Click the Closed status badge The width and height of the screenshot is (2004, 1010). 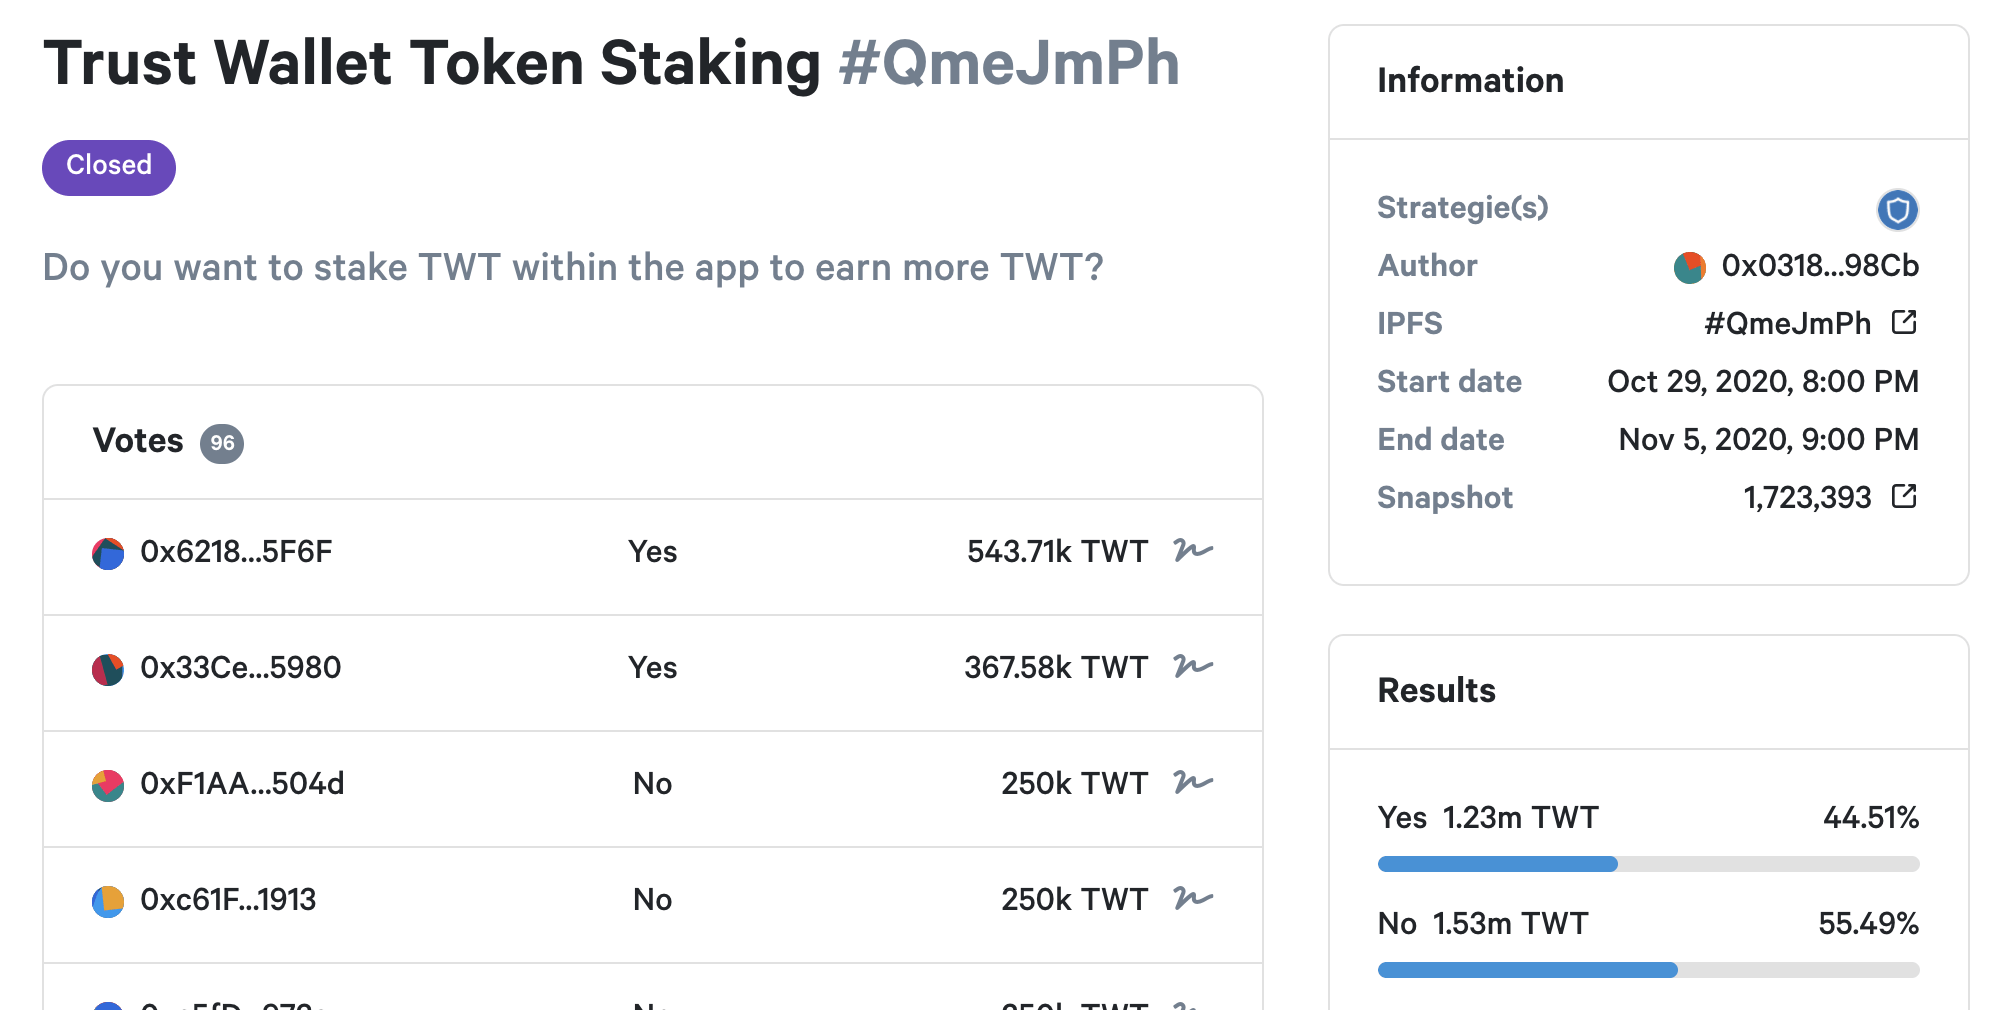[109, 167]
